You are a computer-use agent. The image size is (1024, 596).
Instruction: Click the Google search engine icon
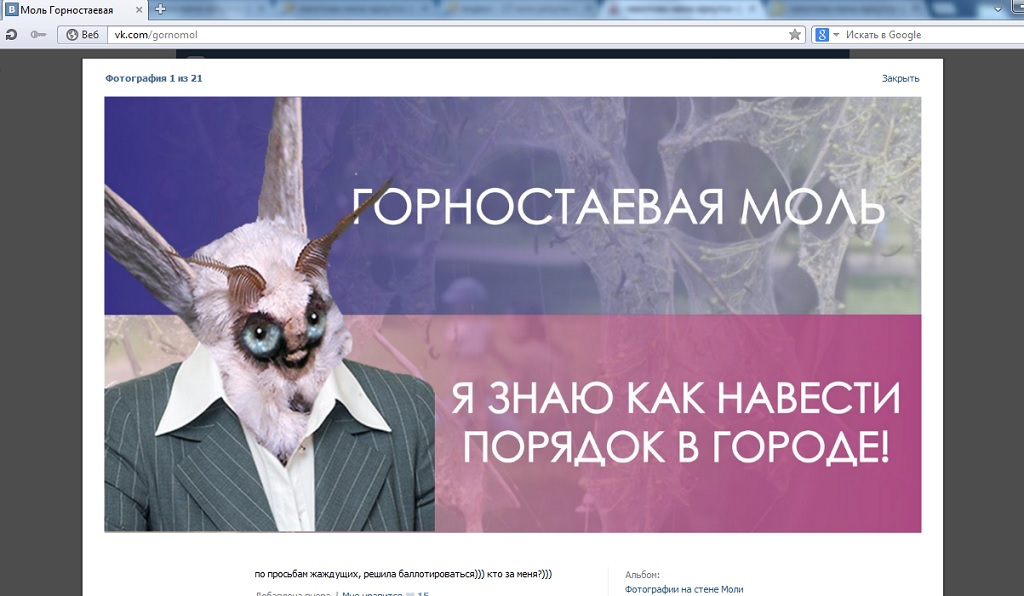821,35
